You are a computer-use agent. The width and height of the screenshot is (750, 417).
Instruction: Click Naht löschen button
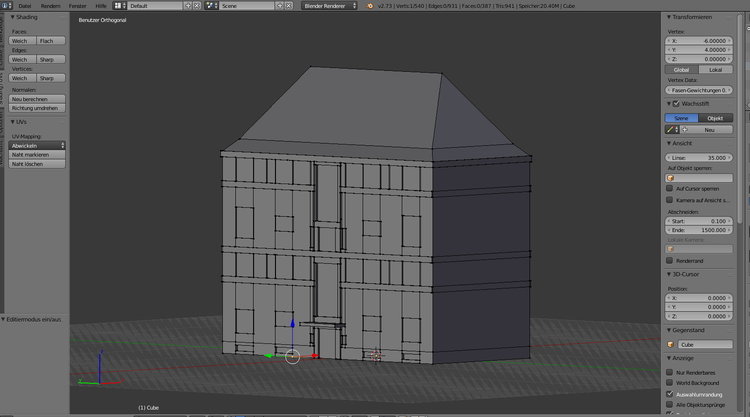point(37,164)
